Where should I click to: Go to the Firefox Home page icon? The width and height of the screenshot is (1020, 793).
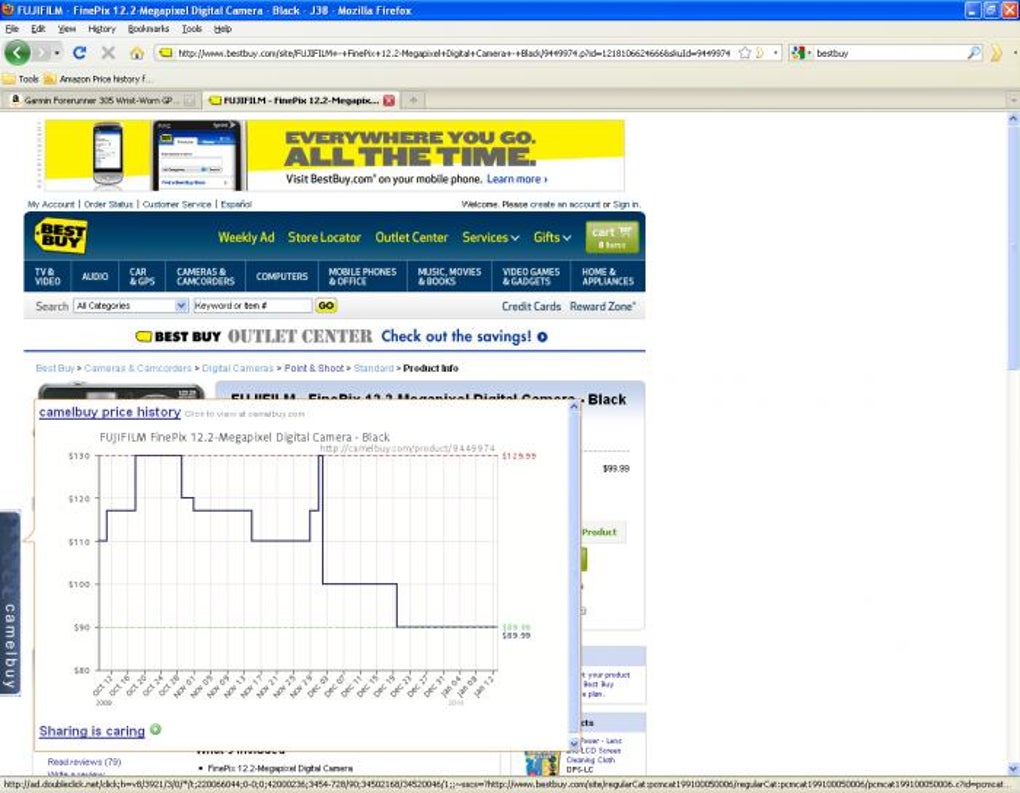tap(137, 53)
